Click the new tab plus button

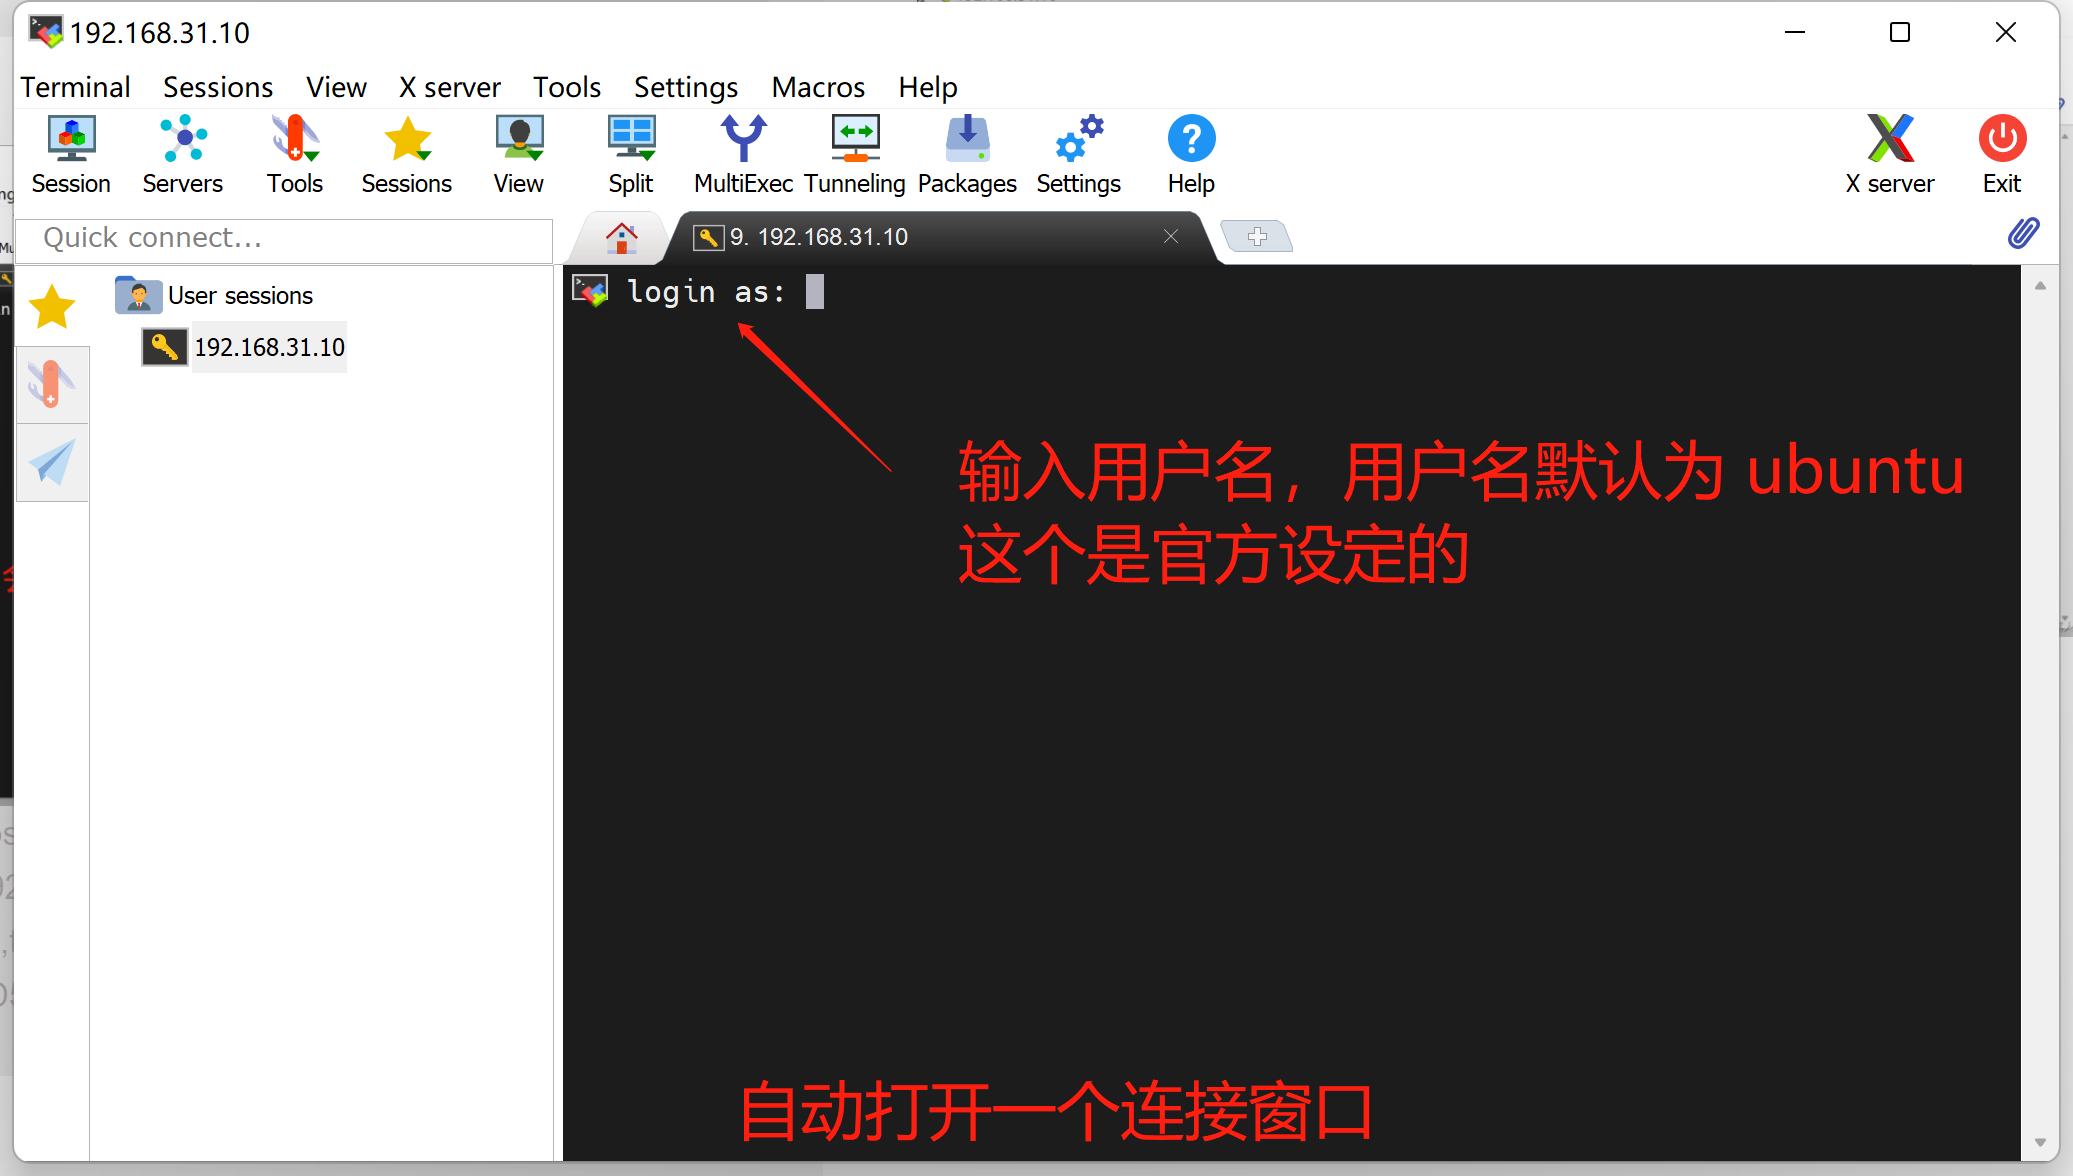pos(1257,237)
